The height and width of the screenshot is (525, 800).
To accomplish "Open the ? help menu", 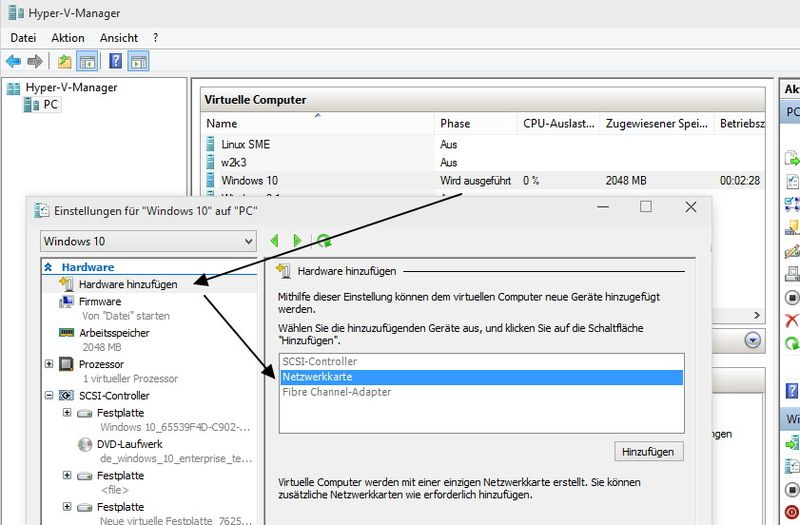I will click(155, 38).
